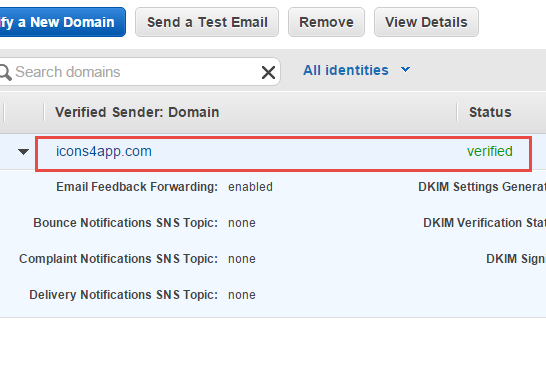Viewport: 546px width, 380px height.
Task: Click none beside Delivery Notifications
Action: point(242,295)
